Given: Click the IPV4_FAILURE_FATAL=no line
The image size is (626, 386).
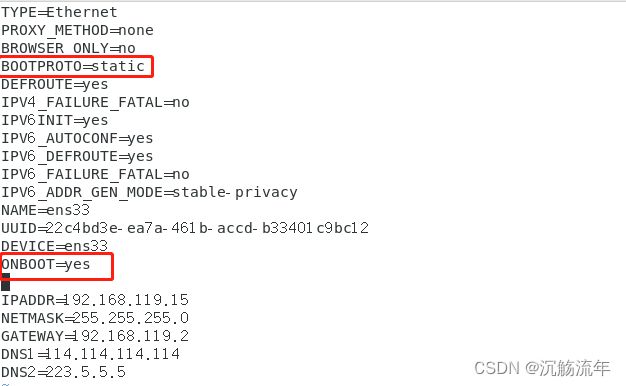Looking at the screenshot, I should (95, 102).
